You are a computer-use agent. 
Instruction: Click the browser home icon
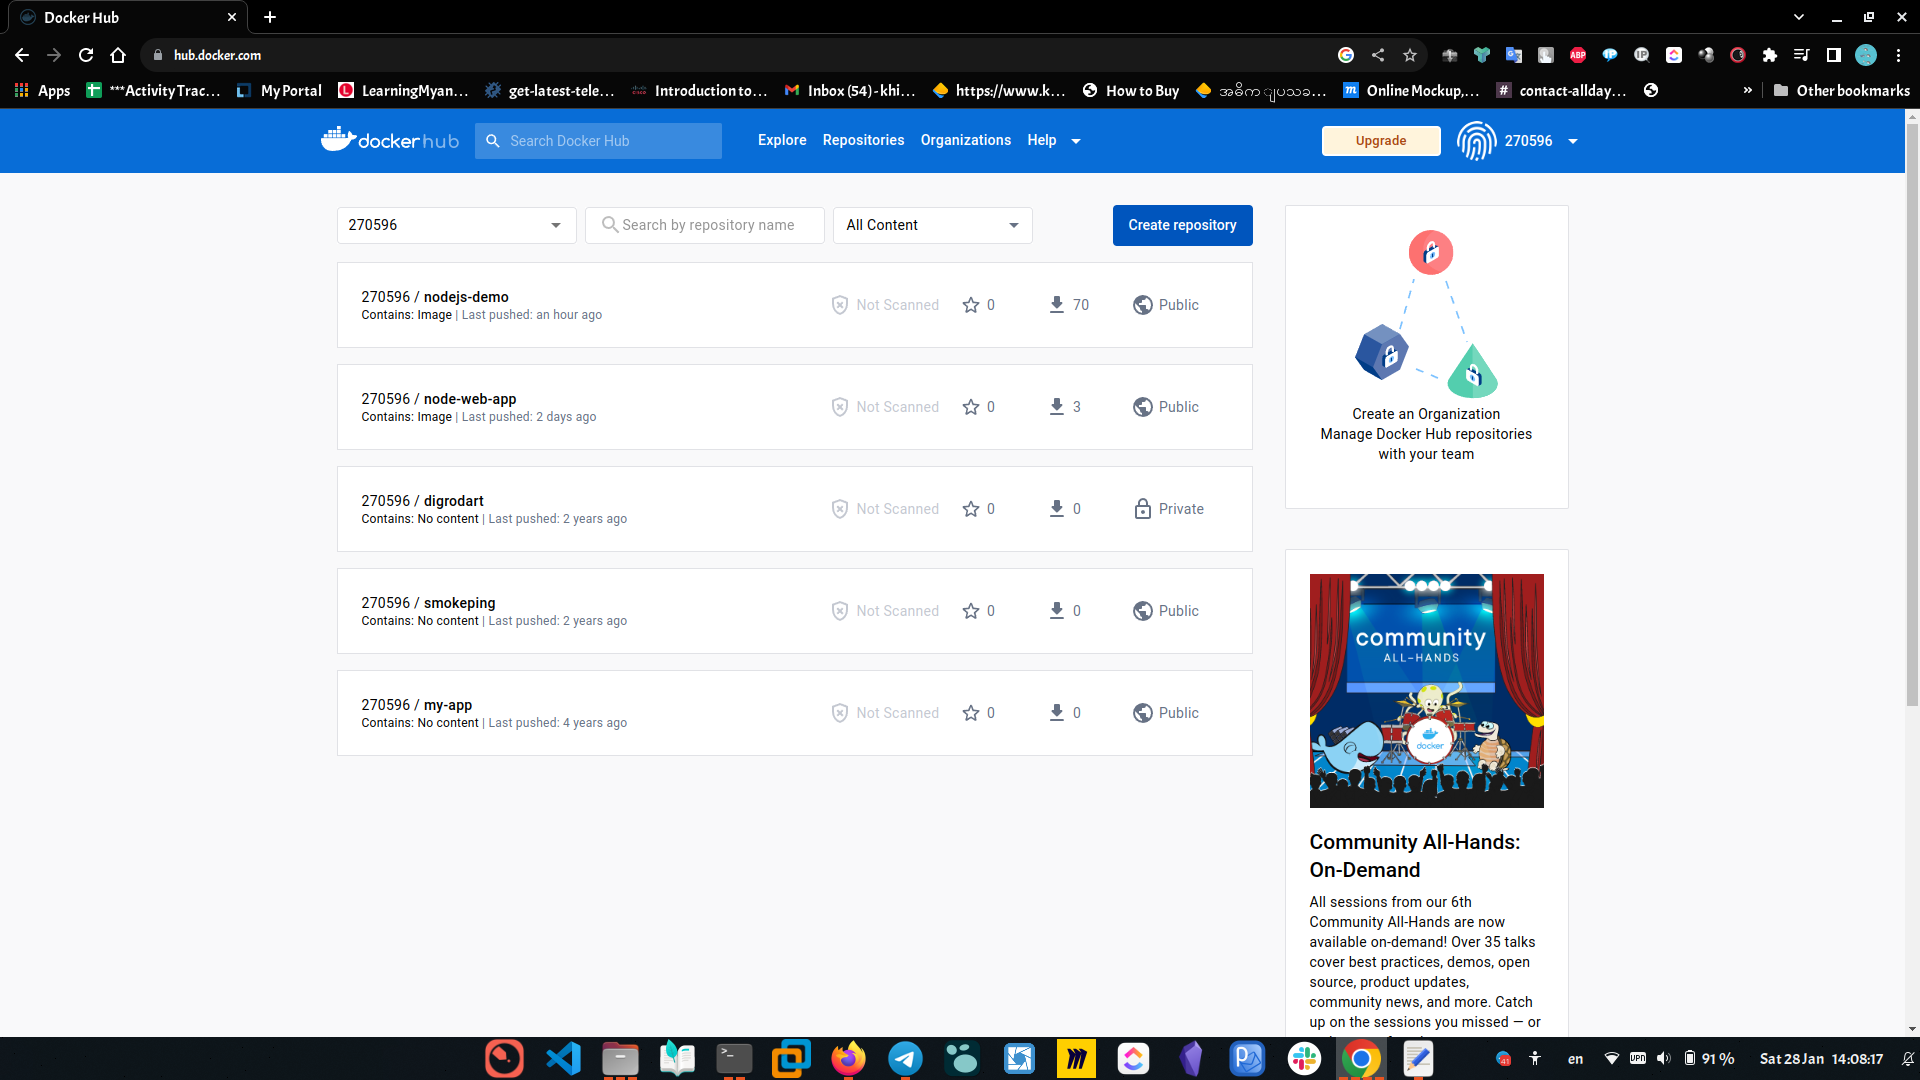(x=118, y=55)
